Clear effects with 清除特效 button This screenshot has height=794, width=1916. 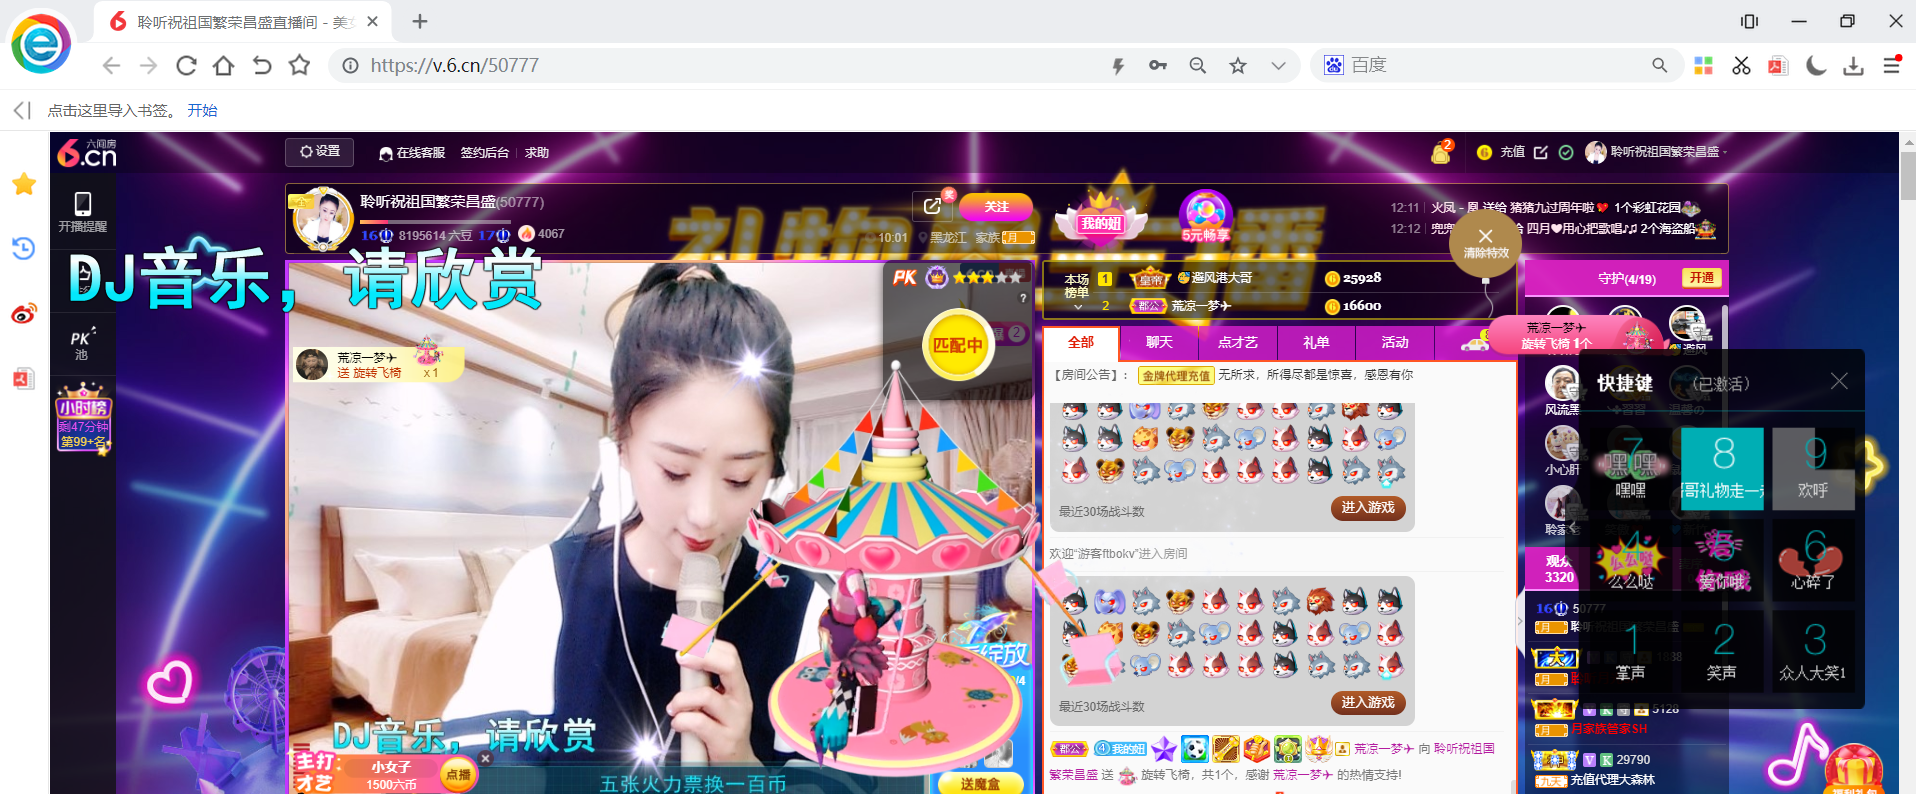1485,243
